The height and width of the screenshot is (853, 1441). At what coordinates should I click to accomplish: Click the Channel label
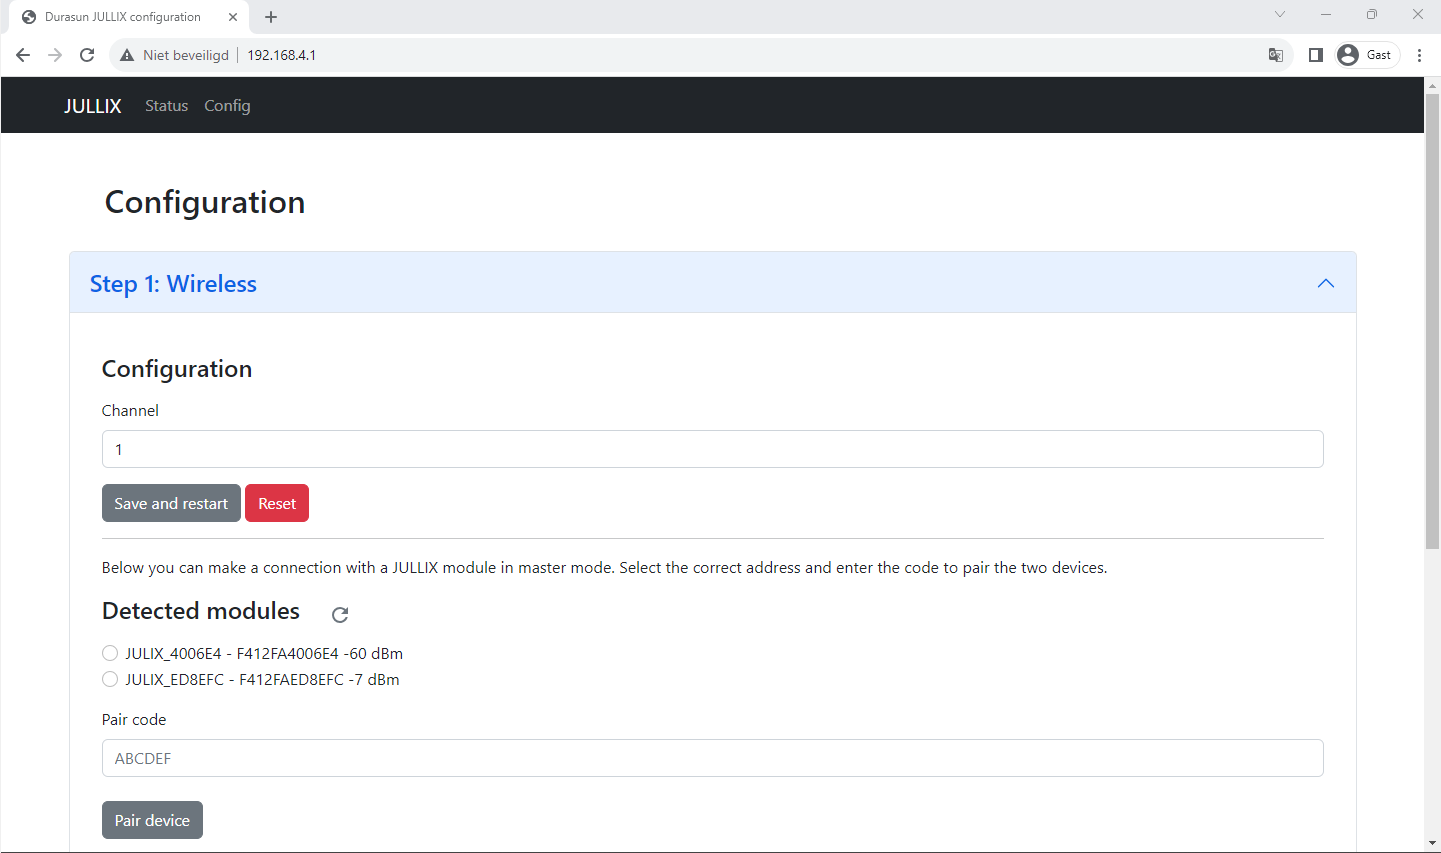point(130,410)
